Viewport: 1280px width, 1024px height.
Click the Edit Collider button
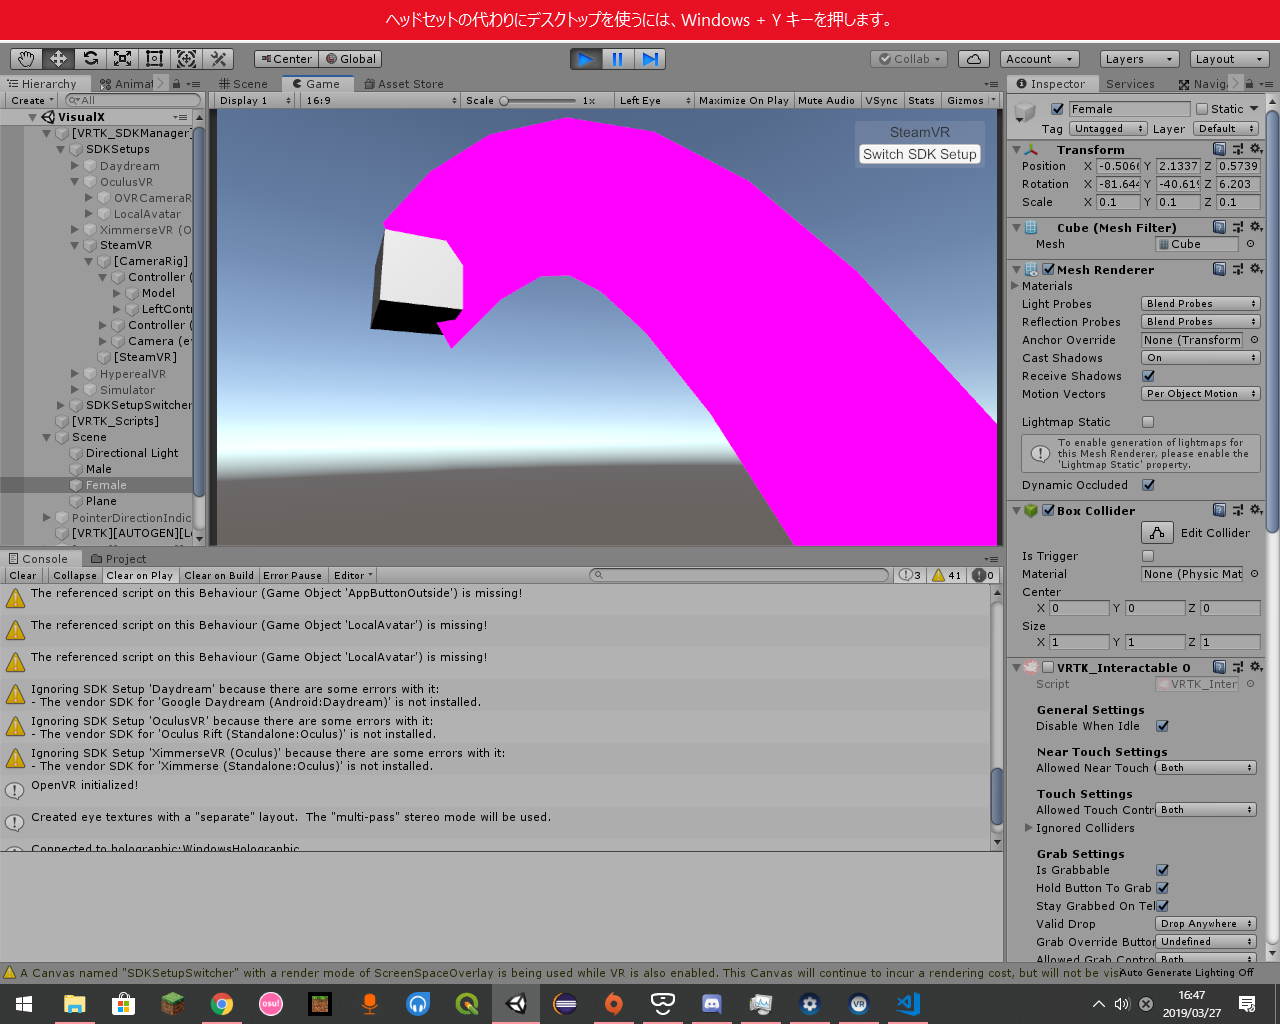[x=1157, y=533]
